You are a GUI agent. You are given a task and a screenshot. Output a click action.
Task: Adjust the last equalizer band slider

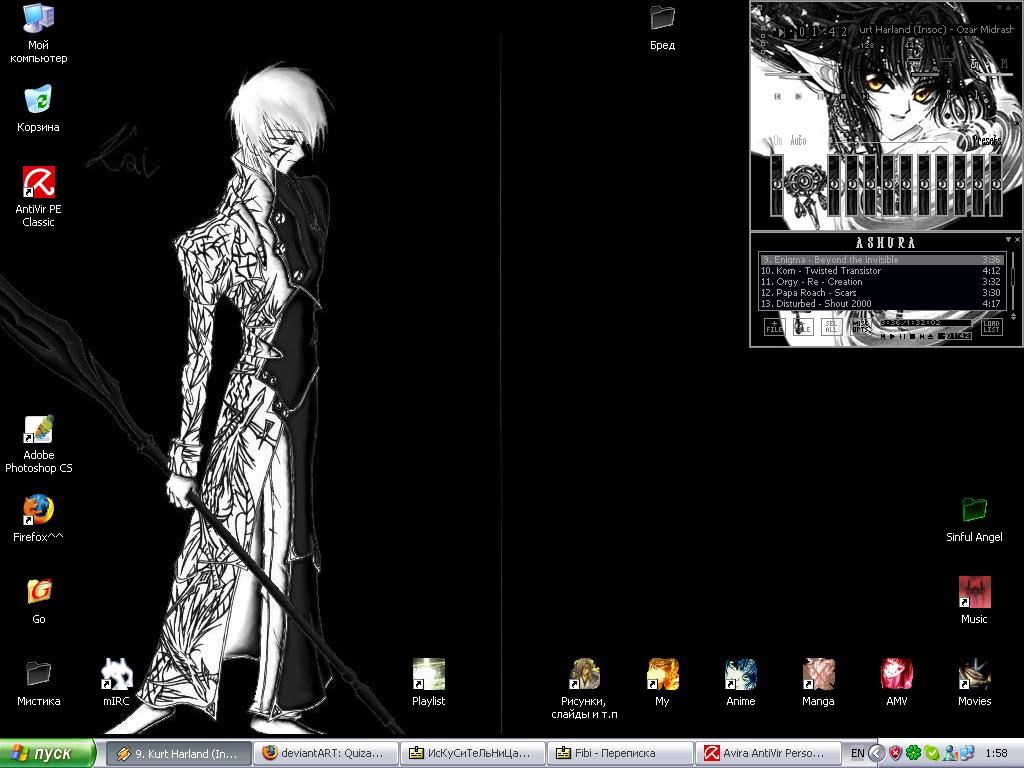coord(995,185)
